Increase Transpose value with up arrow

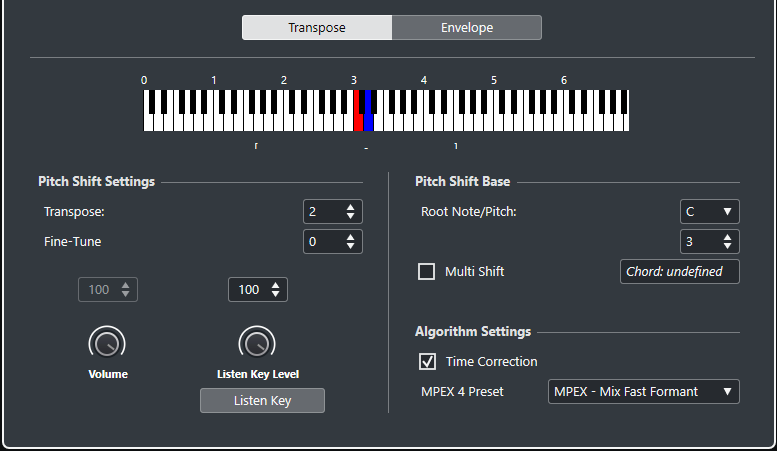click(350, 207)
